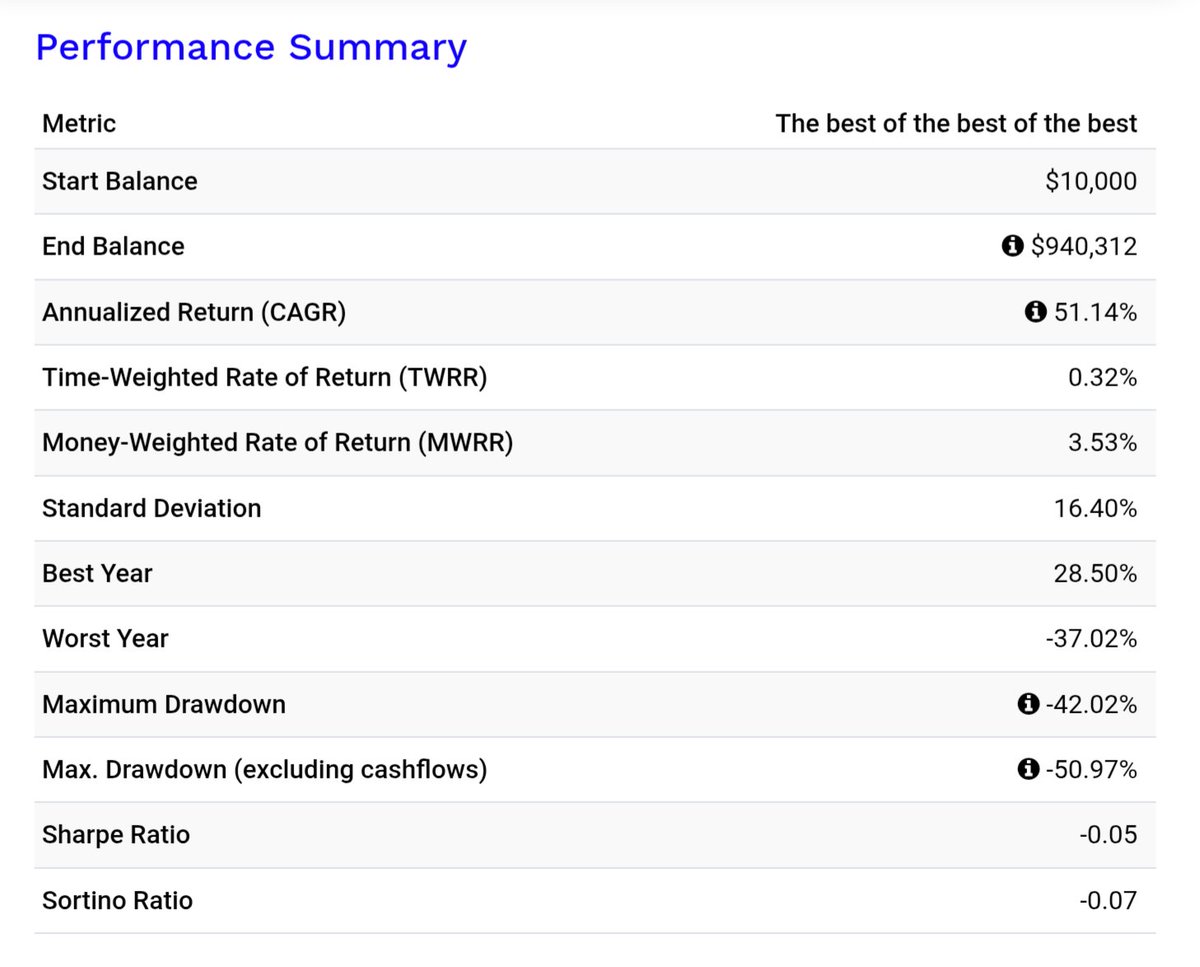Open the info icon next to 51.14% CAGR
1200x967 pixels.
(1036, 312)
